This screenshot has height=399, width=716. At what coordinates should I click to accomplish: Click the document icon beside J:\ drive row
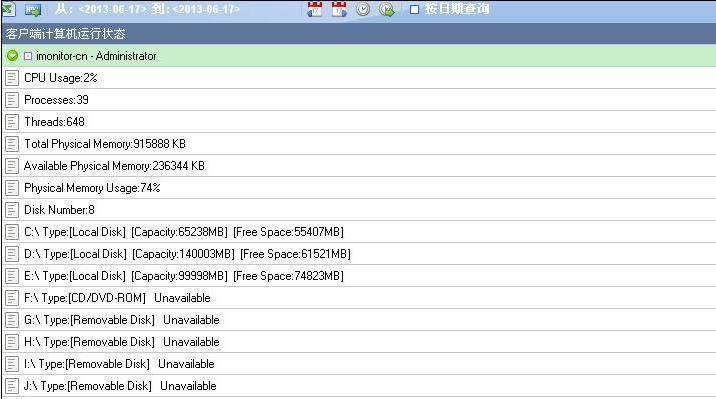coord(12,386)
